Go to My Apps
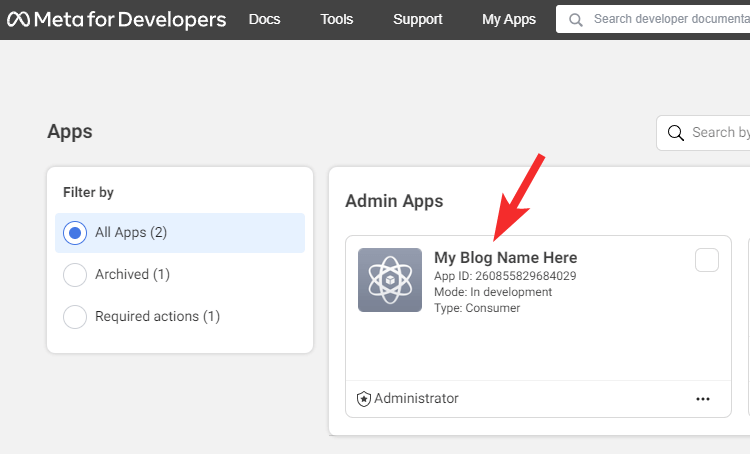This screenshot has width=750, height=454. pyautogui.click(x=509, y=19)
